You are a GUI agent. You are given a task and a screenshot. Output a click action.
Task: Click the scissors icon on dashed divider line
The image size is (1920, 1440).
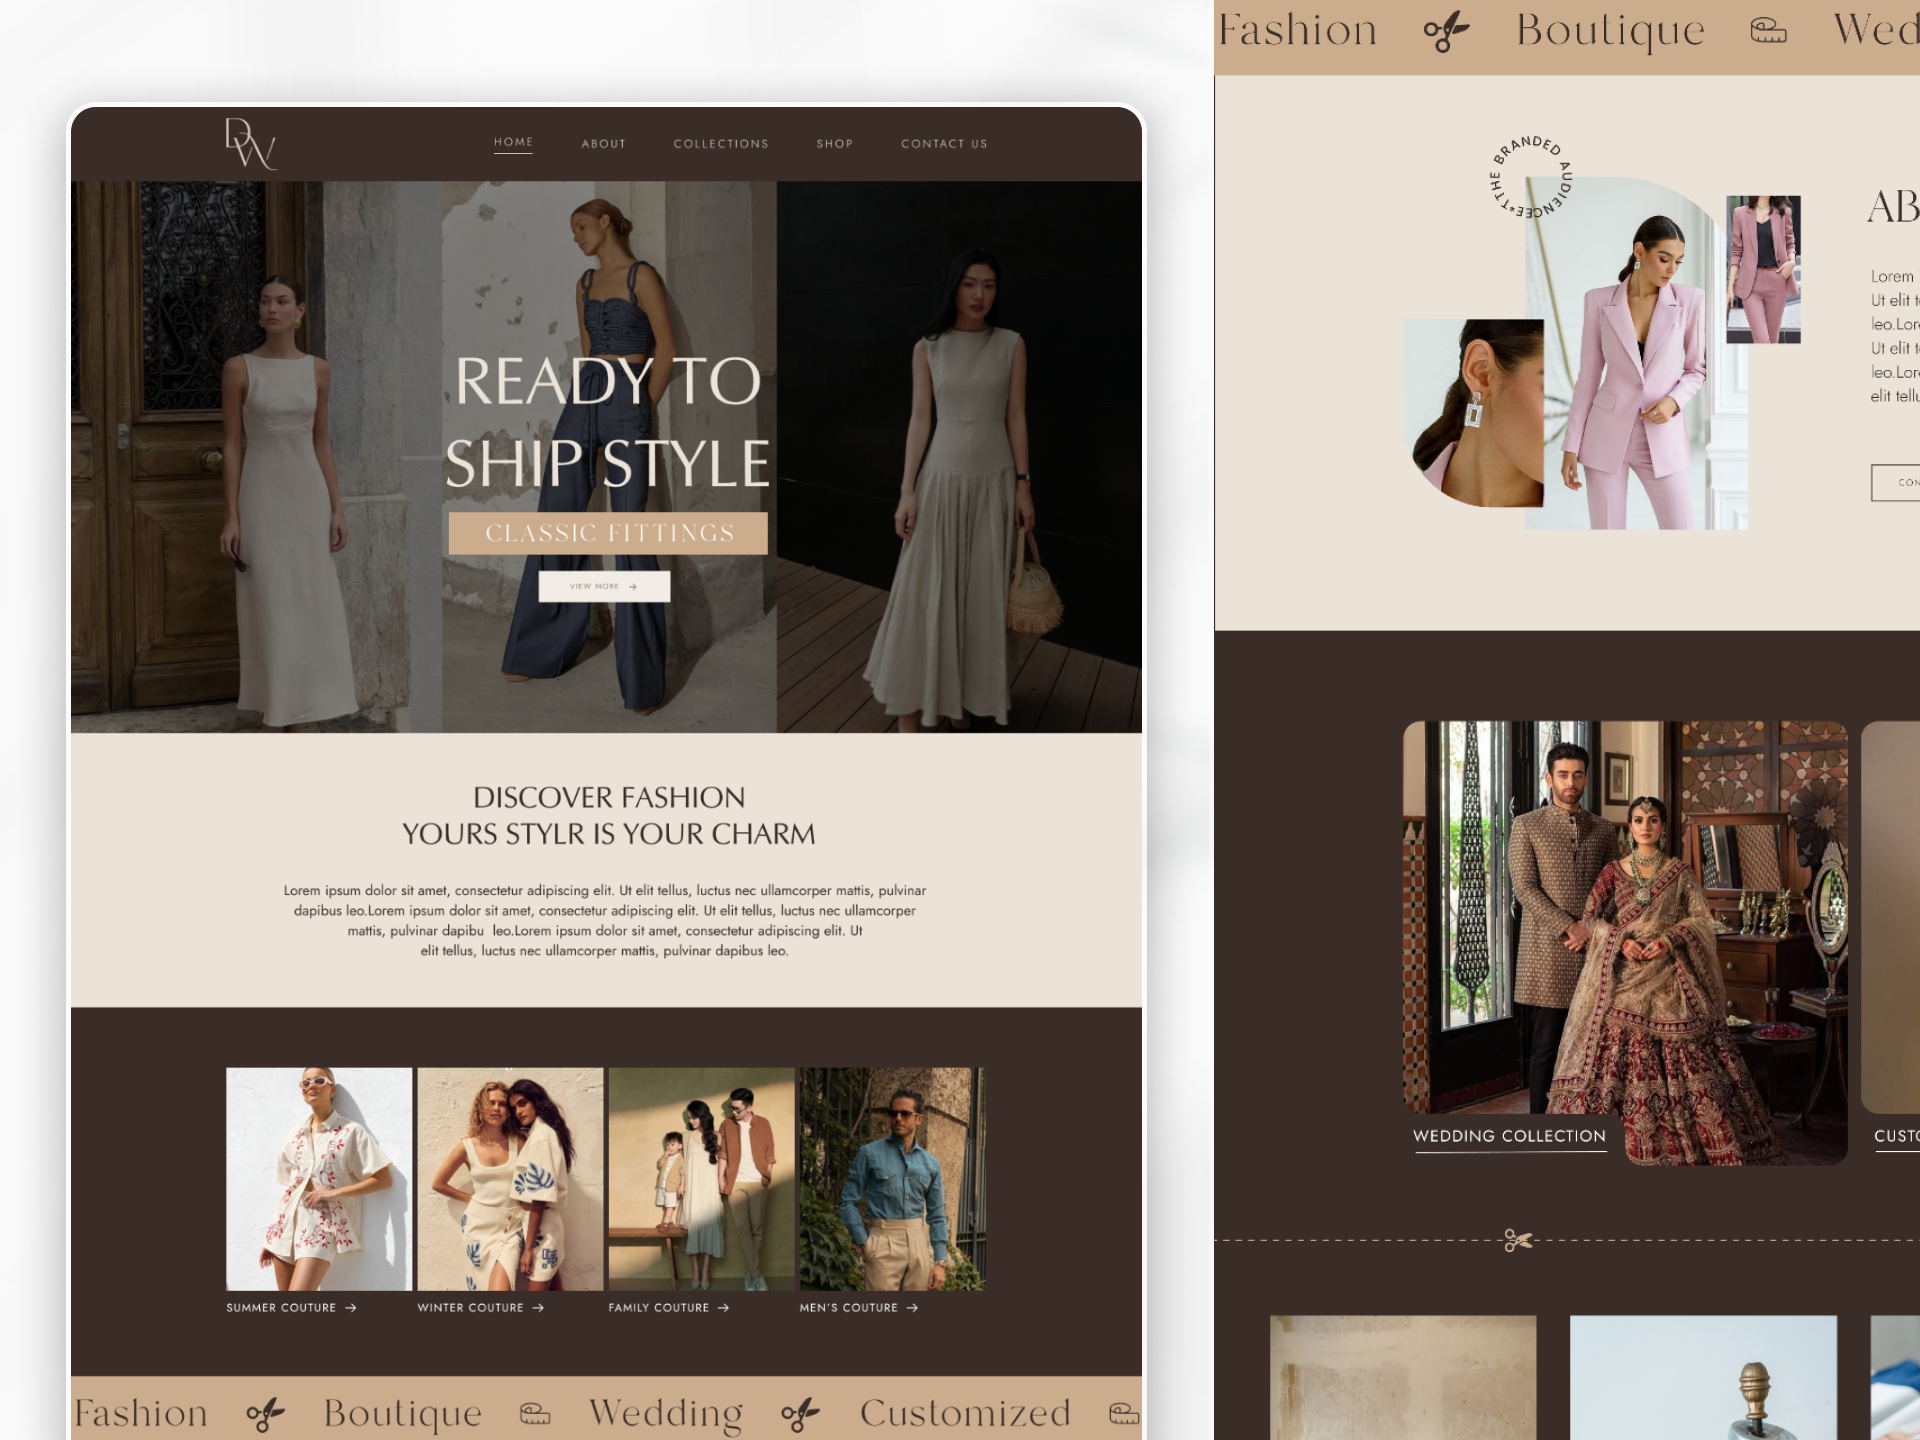(x=1517, y=1241)
